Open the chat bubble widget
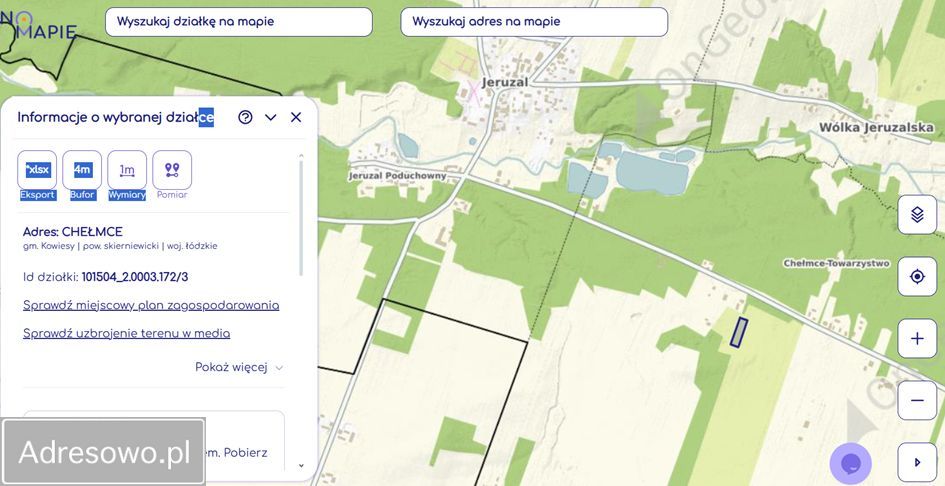 point(850,464)
